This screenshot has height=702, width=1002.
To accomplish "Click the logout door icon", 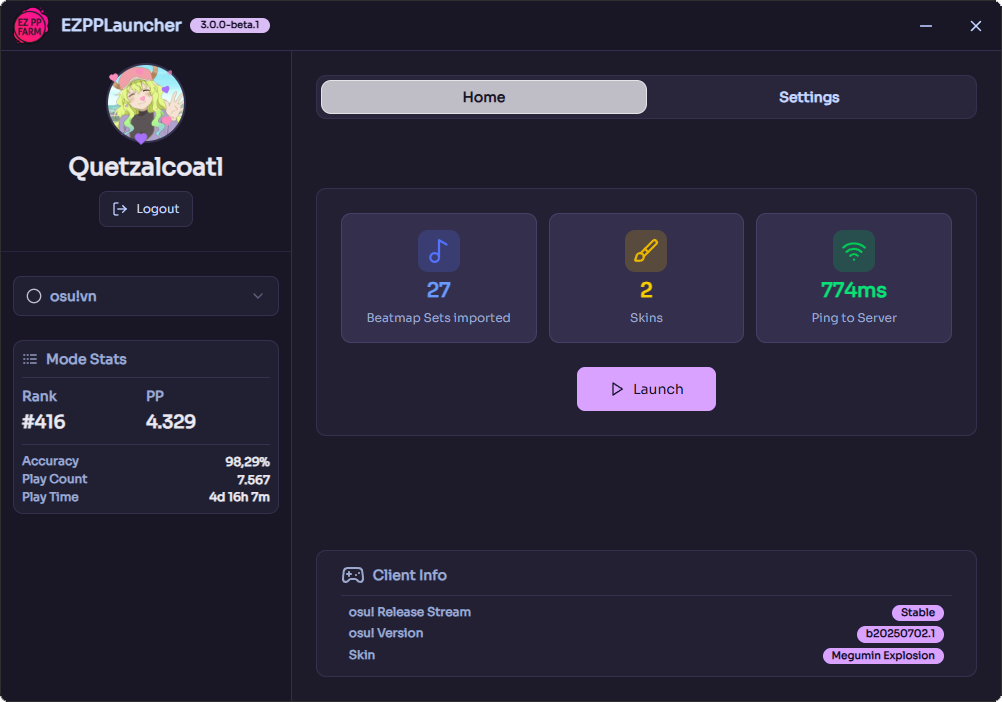I will point(122,209).
